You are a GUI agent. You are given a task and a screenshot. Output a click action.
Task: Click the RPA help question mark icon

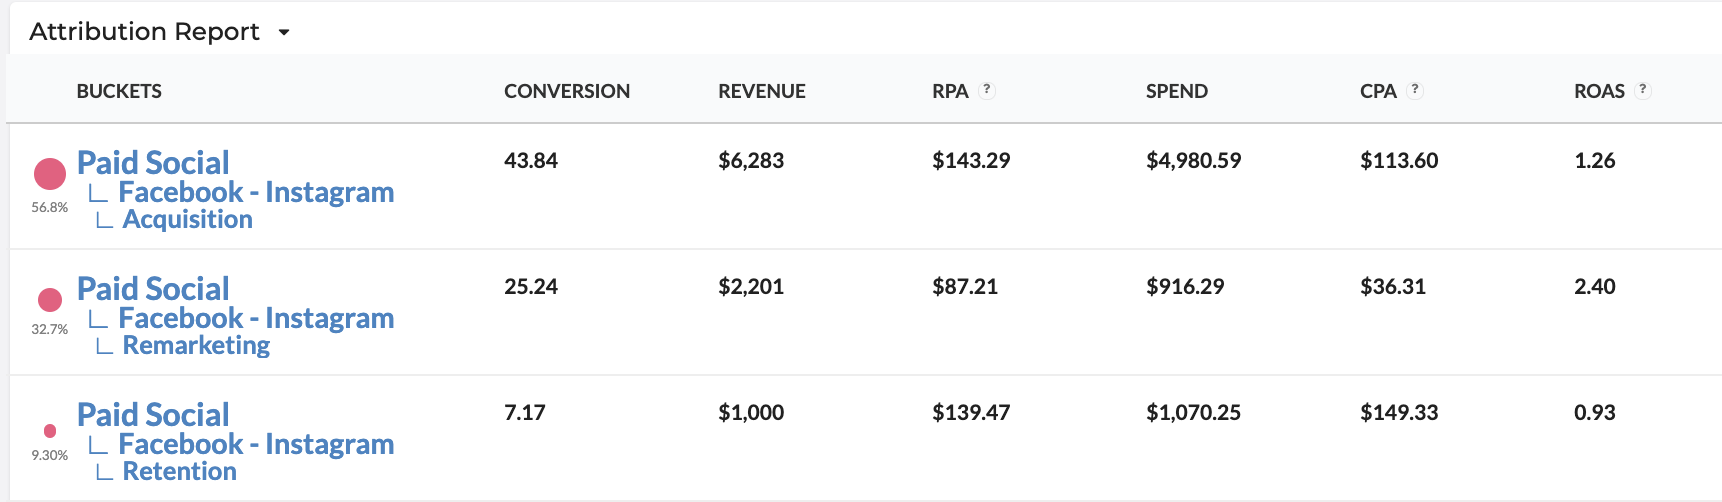click(x=987, y=90)
